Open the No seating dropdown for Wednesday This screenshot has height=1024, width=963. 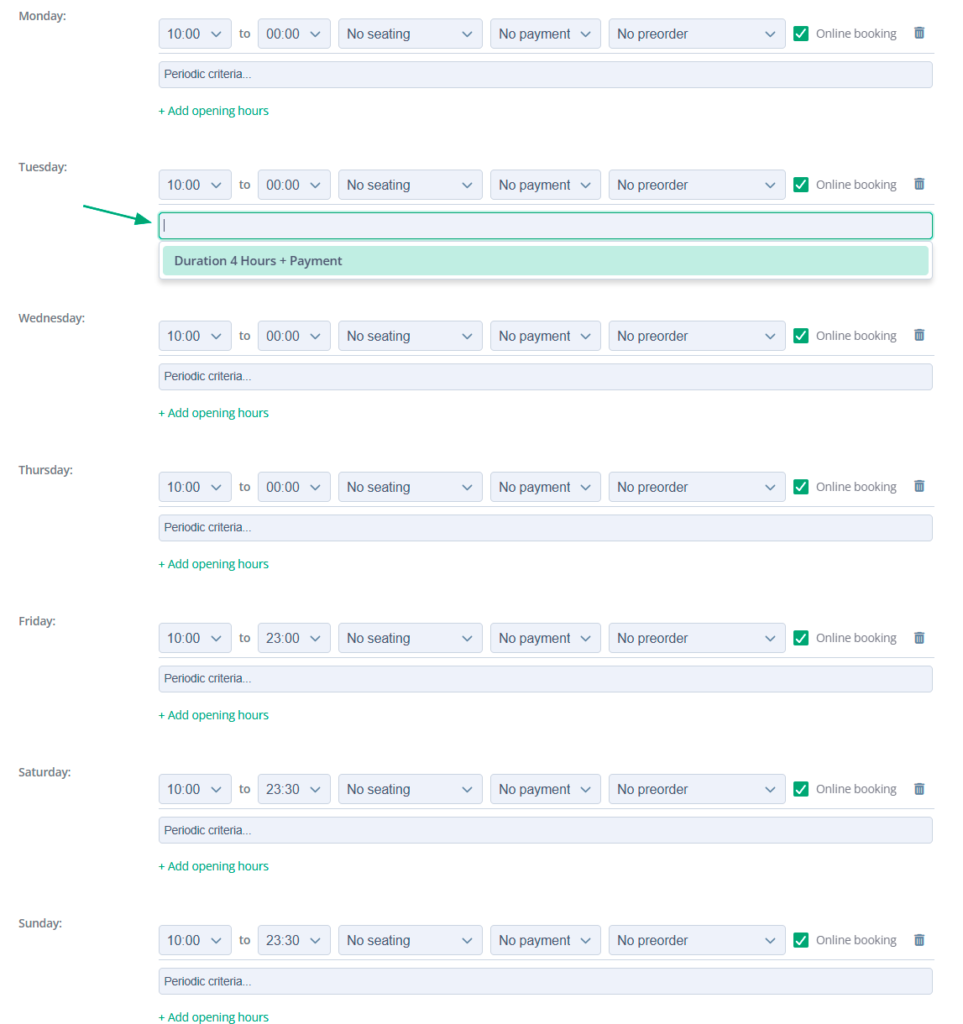[x=410, y=335]
